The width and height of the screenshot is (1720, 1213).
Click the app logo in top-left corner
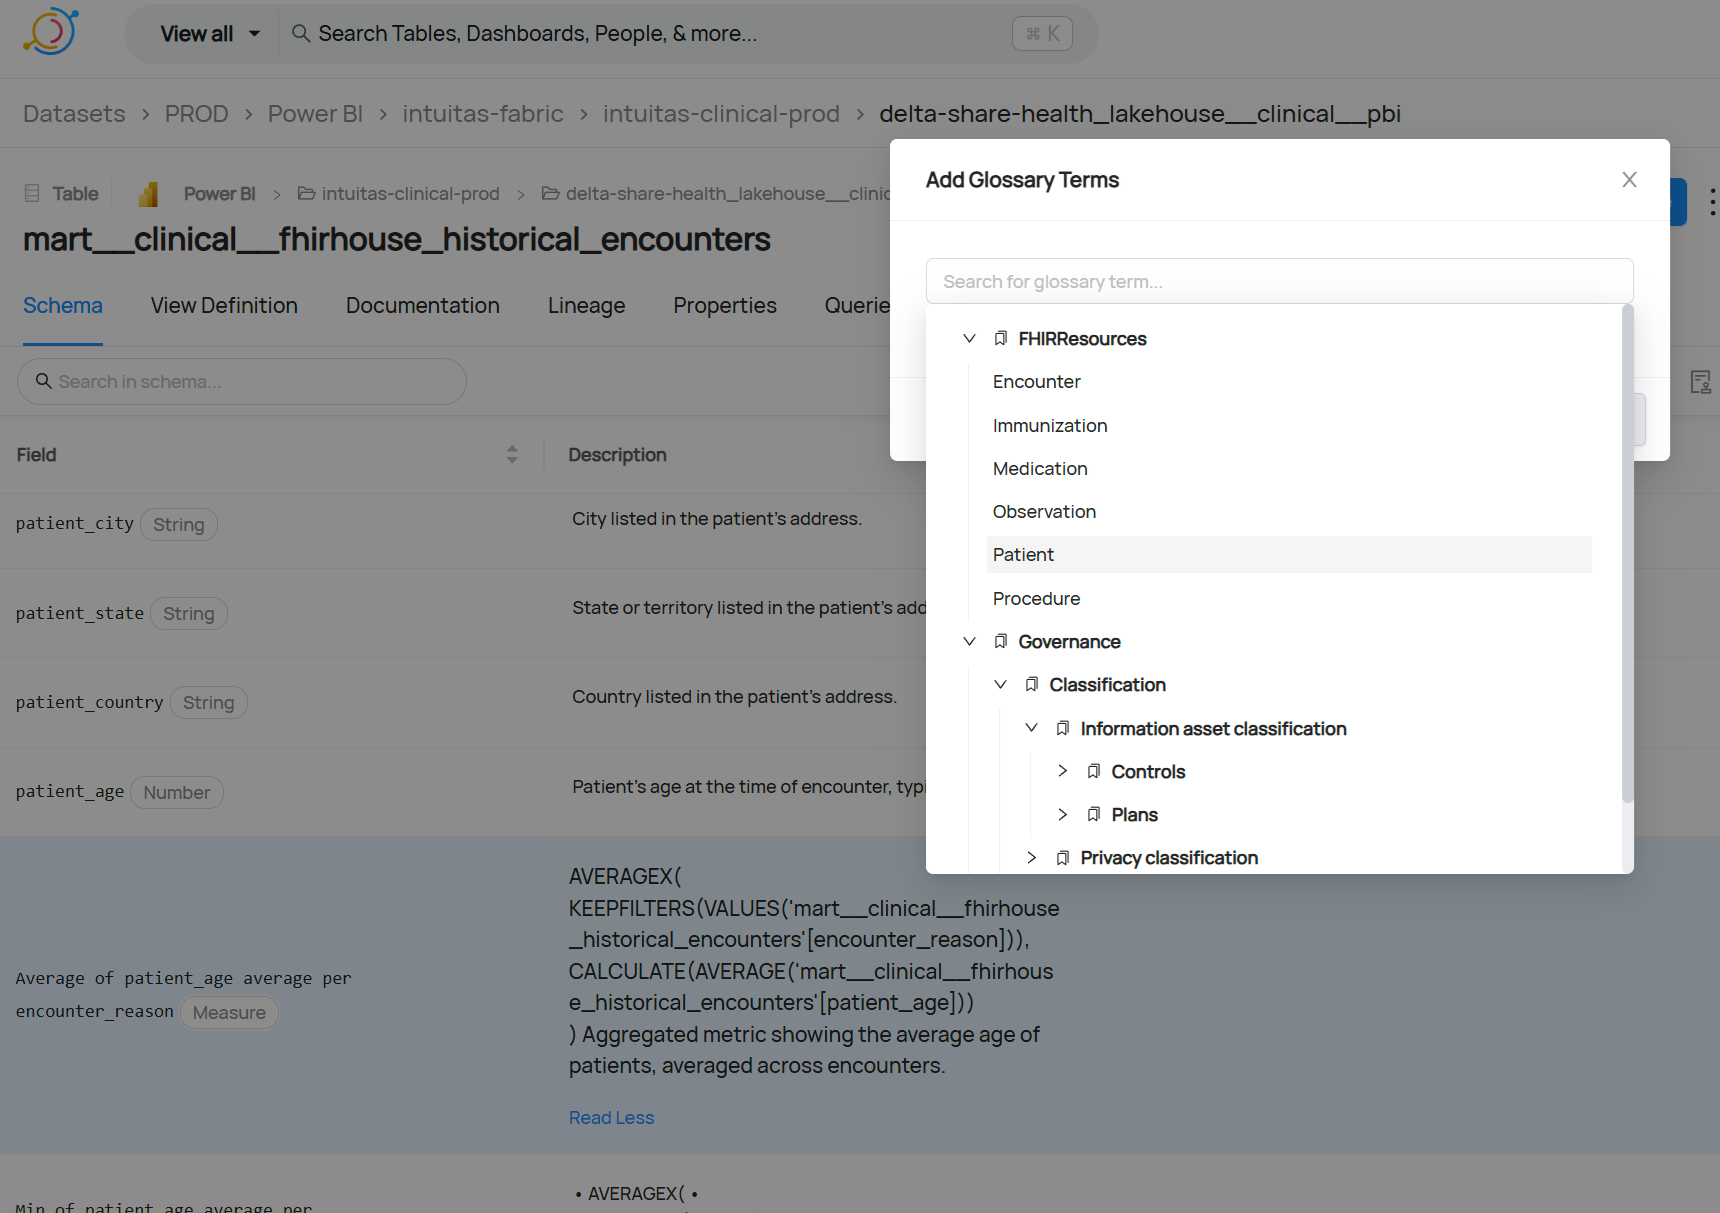coord(50,32)
